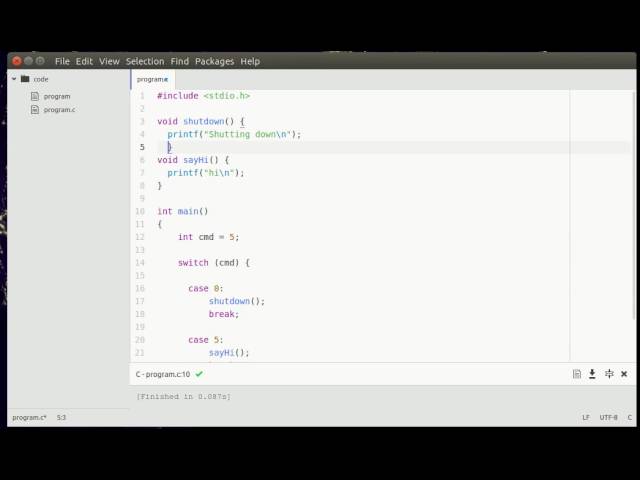Open the Packages menu
This screenshot has height=480, width=640.
click(x=214, y=61)
